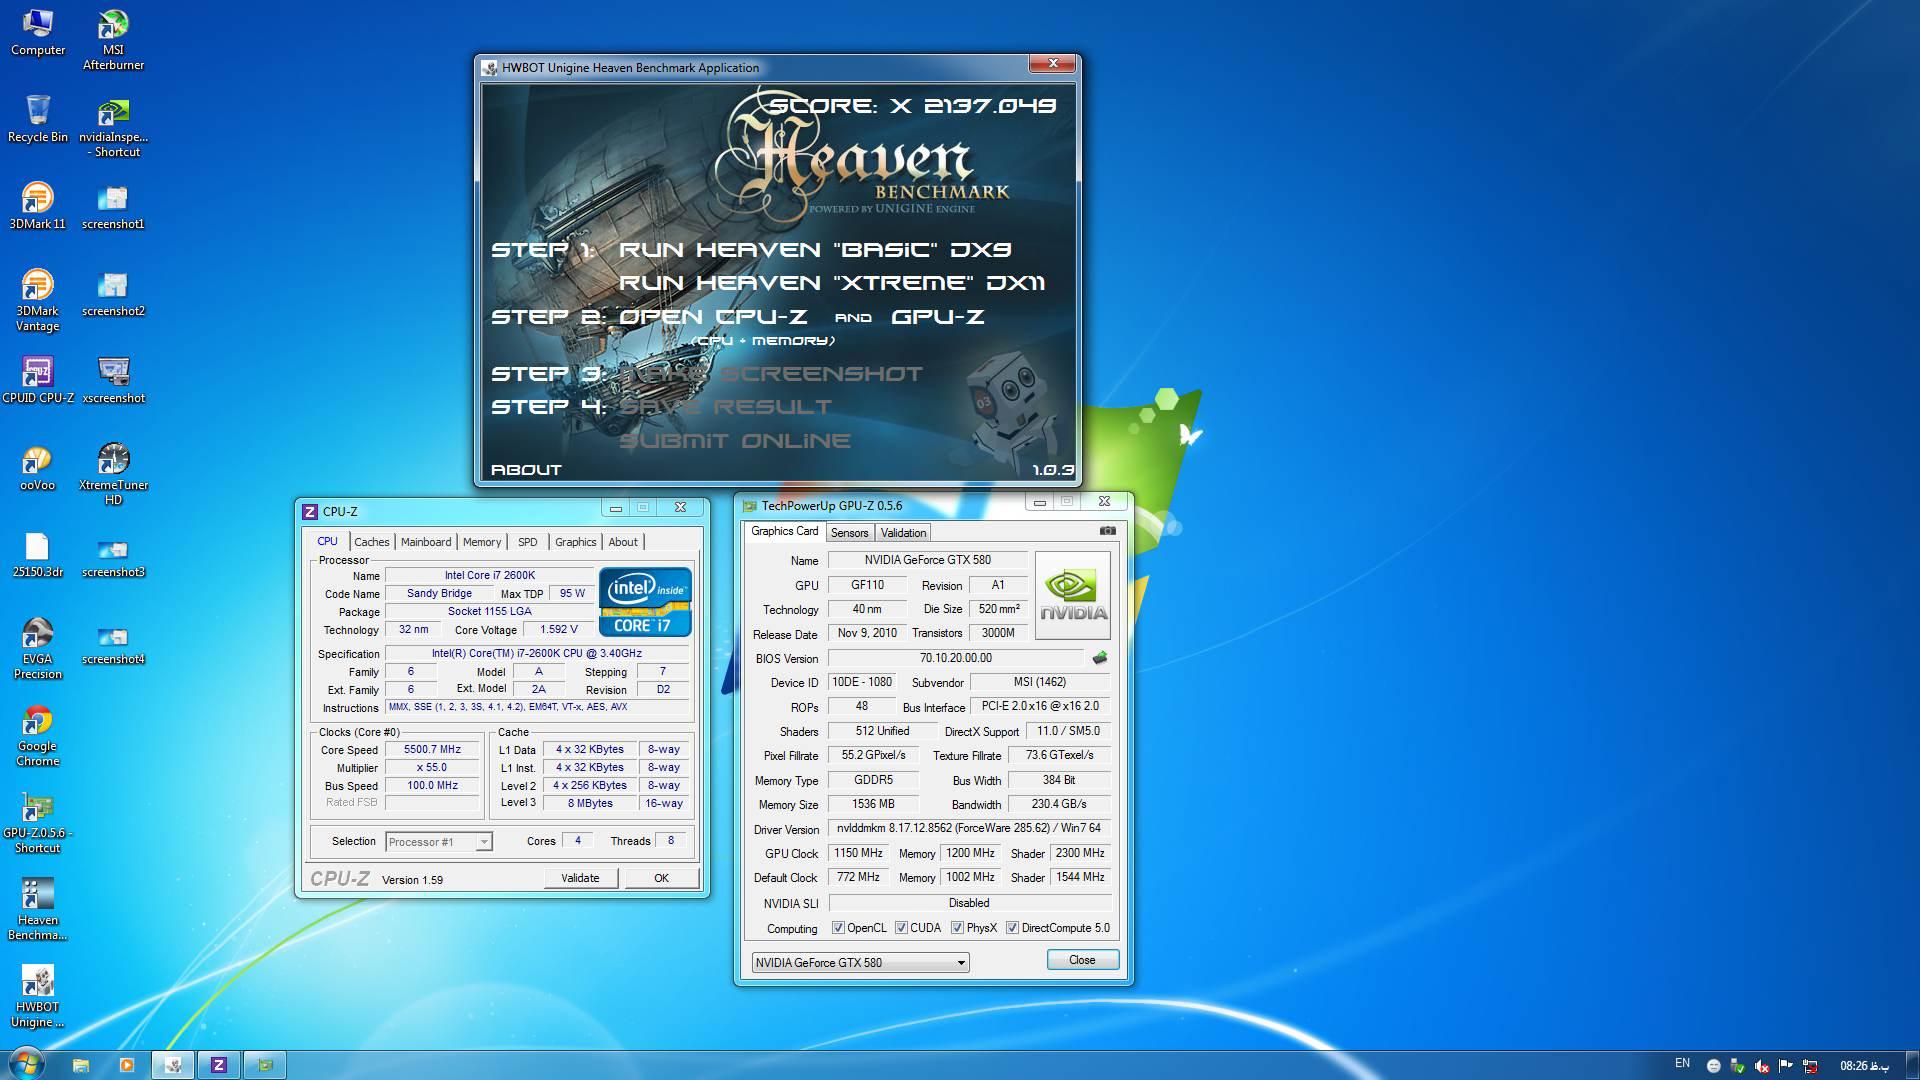Viewport: 1920px width, 1080px height.
Task: Open MSI Afterburner desktop shortcut
Action: pyautogui.click(x=113, y=40)
